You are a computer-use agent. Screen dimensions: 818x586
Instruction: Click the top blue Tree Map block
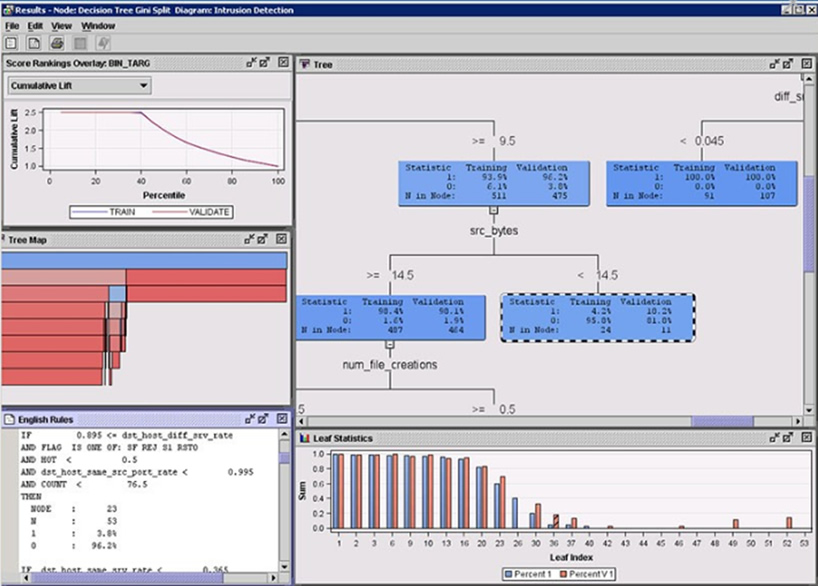tap(145, 260)
